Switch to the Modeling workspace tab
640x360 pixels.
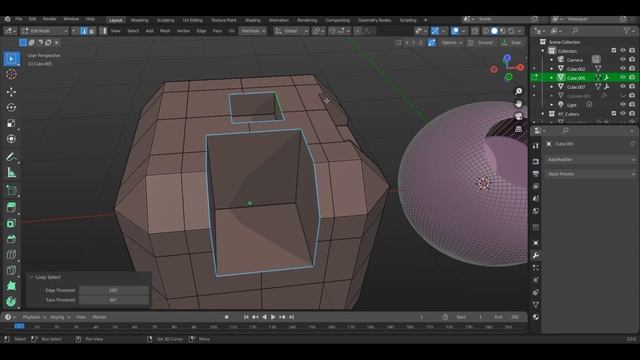coord(140,20)
